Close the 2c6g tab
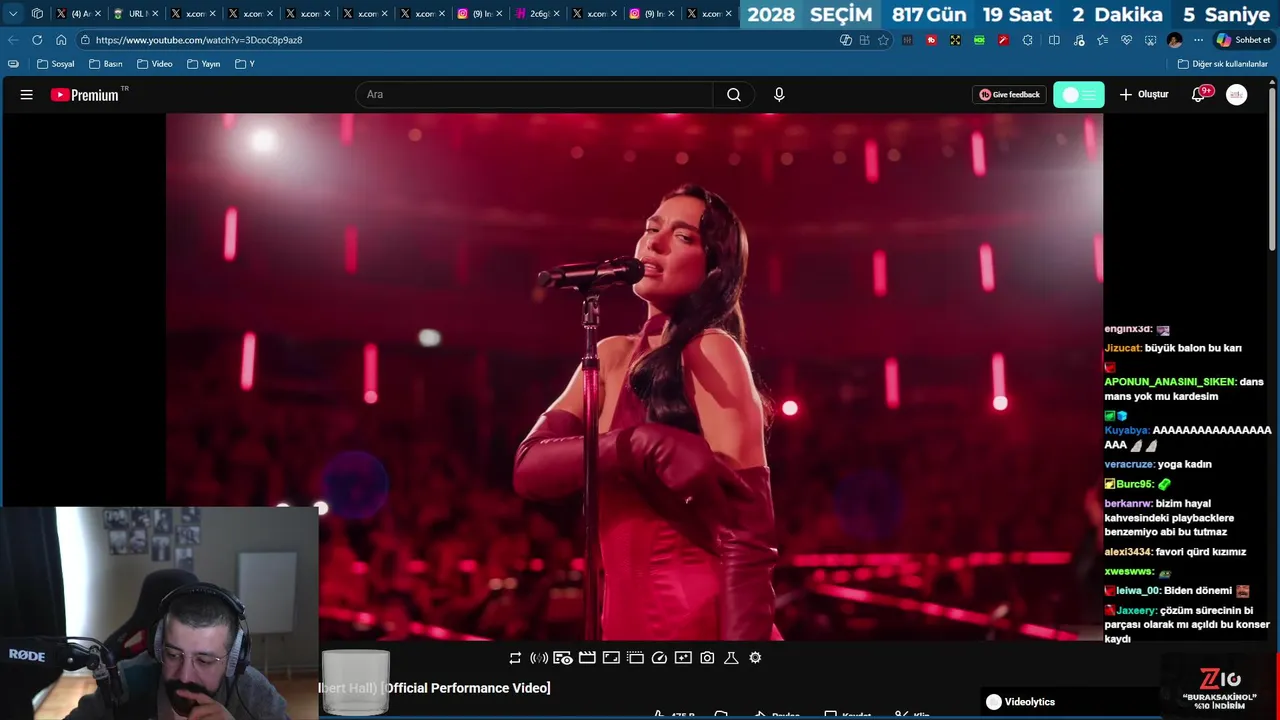Viewport: 1280px width, 720px height. click(x=556, y=14)
